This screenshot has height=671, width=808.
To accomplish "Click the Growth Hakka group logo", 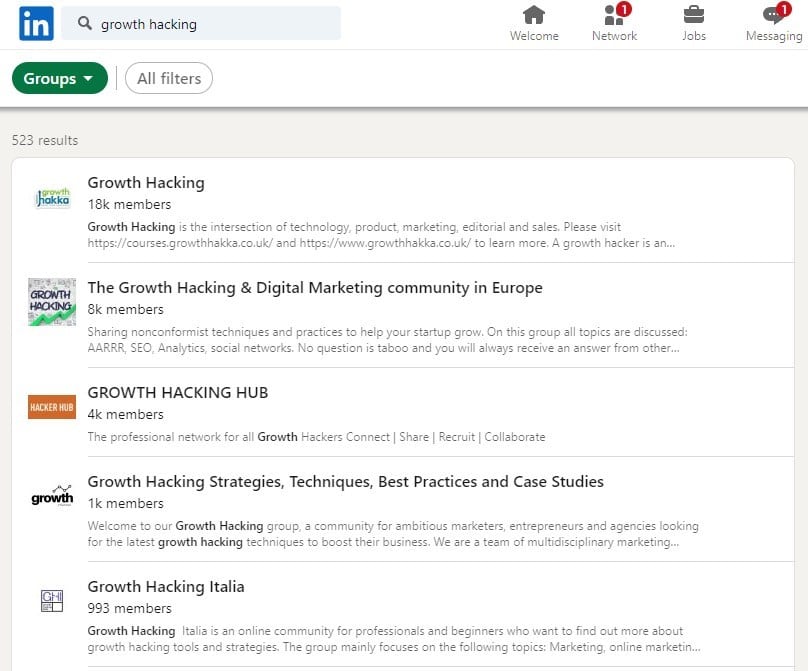I will [52, 198].
